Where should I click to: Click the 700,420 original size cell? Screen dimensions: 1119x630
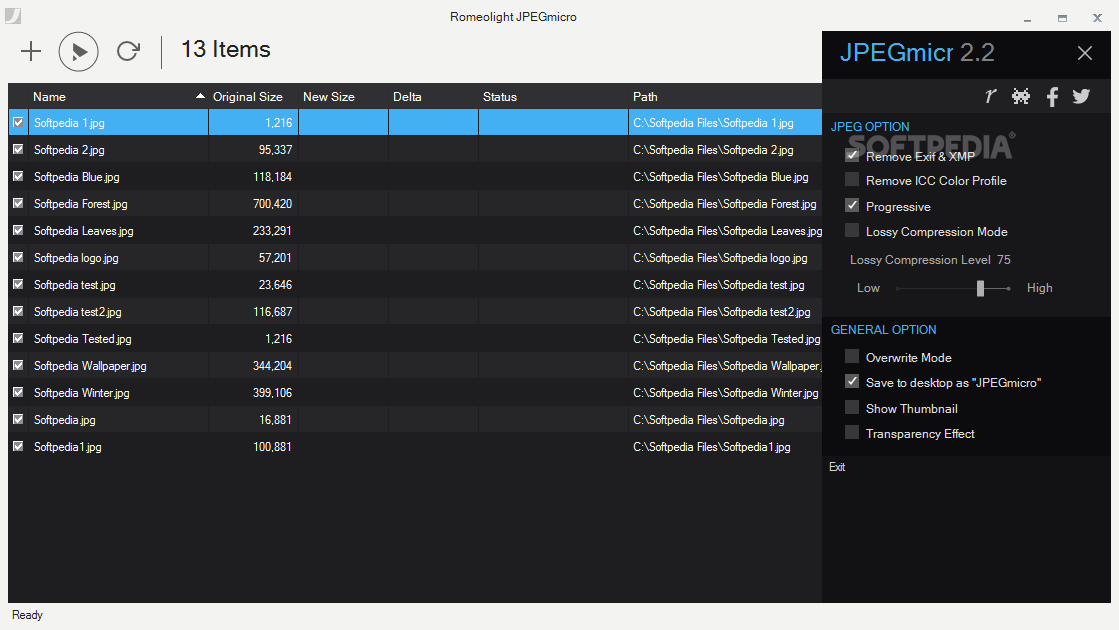(272, 203)
